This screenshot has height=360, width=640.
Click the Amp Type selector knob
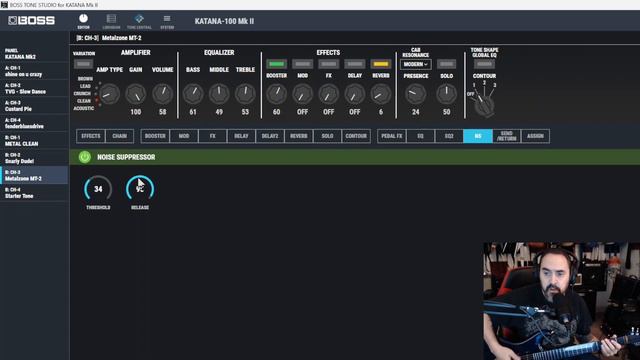tap(109, 94)
